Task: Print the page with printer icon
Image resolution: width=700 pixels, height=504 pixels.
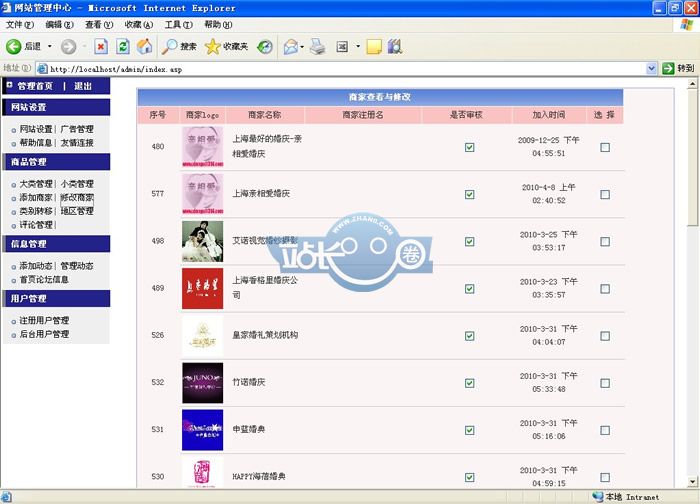Action: (x=317, y=46)
